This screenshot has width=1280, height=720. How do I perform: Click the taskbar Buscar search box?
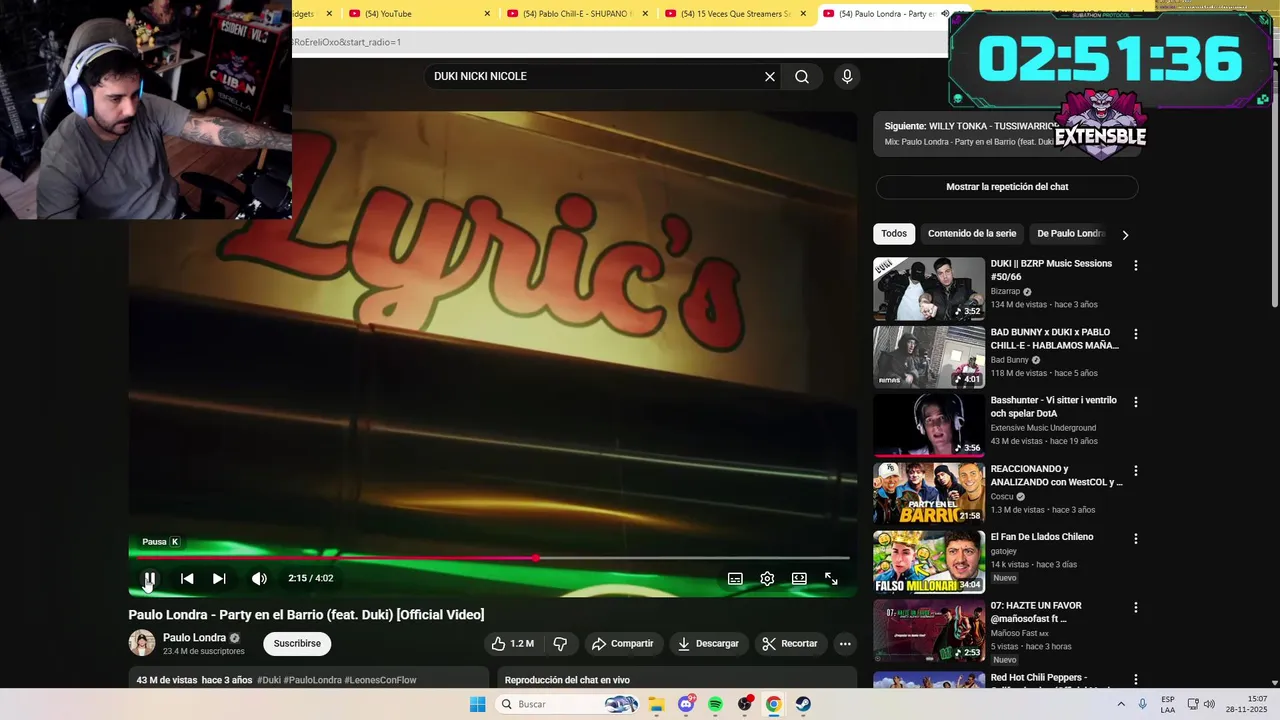[568, 704]
